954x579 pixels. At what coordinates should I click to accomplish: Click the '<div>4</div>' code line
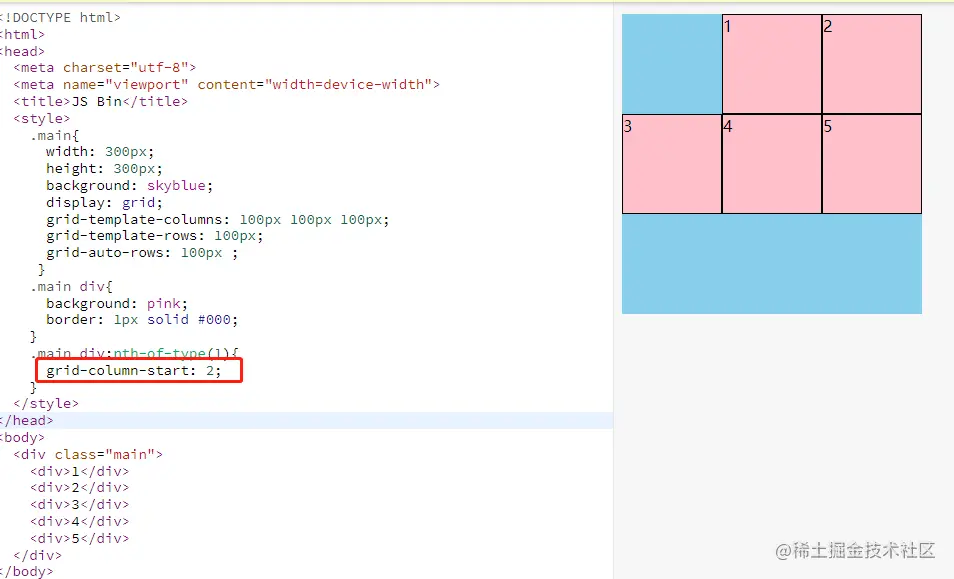79,522
